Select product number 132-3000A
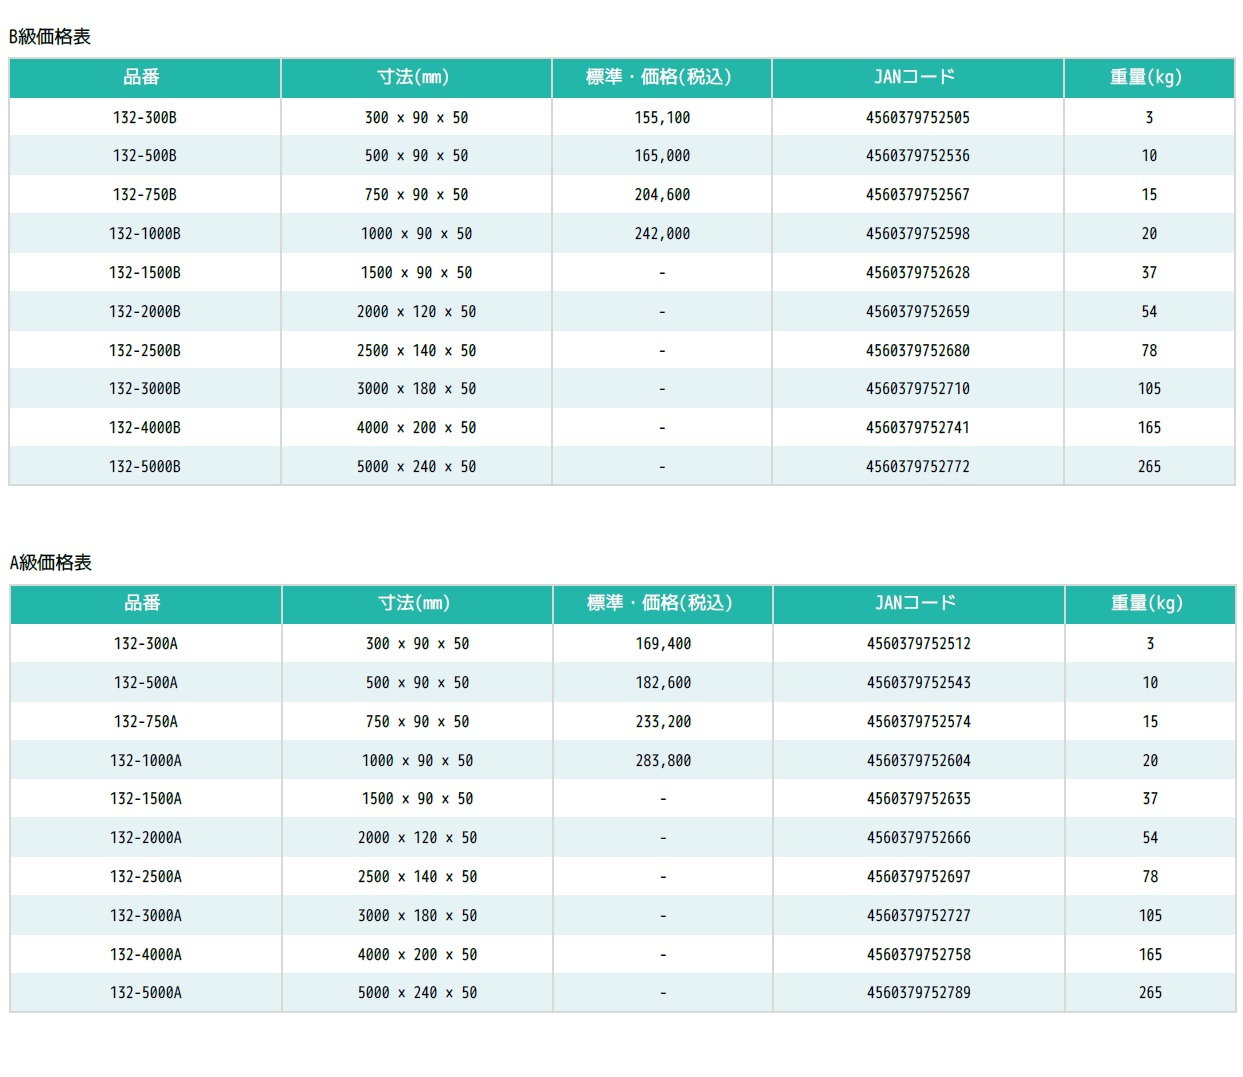 (x=146, y=916)
